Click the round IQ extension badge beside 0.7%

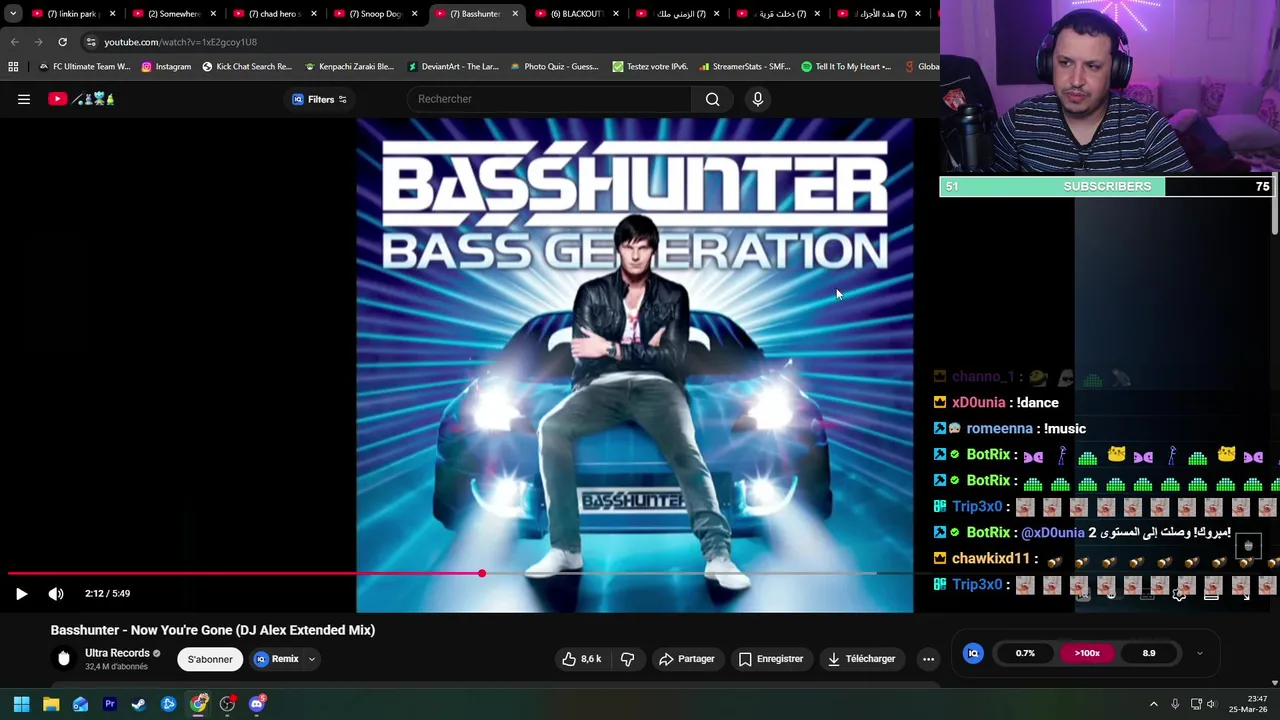tap(972, 653)
